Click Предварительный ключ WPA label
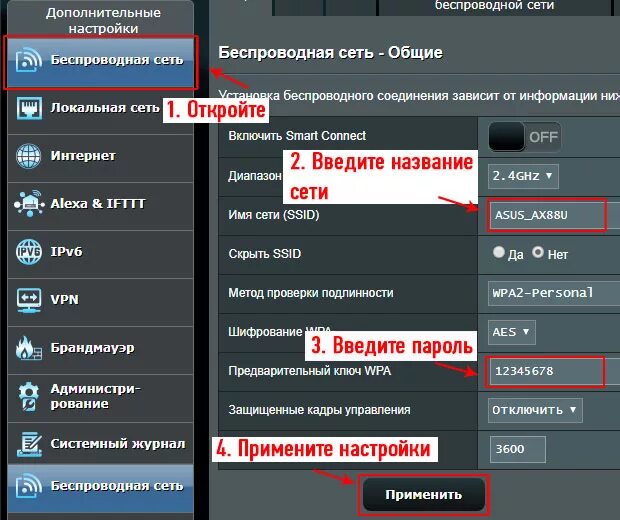Screen dimensions: 620x520 tap(310, 371)
